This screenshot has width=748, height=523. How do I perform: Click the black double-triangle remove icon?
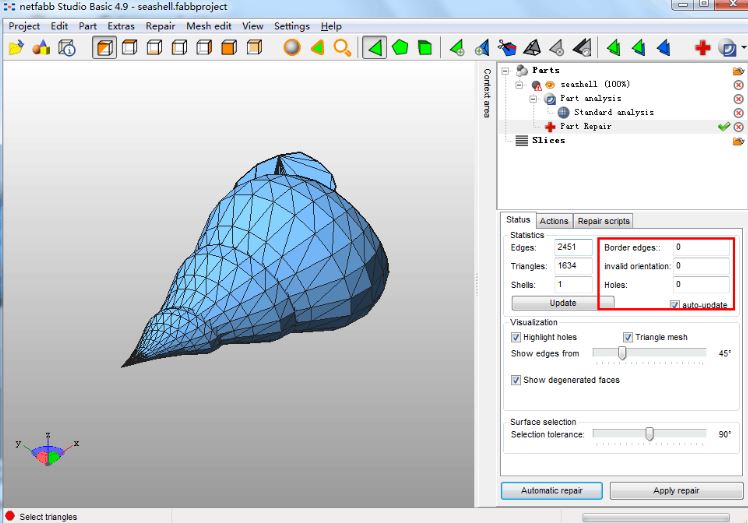[582, 48]
